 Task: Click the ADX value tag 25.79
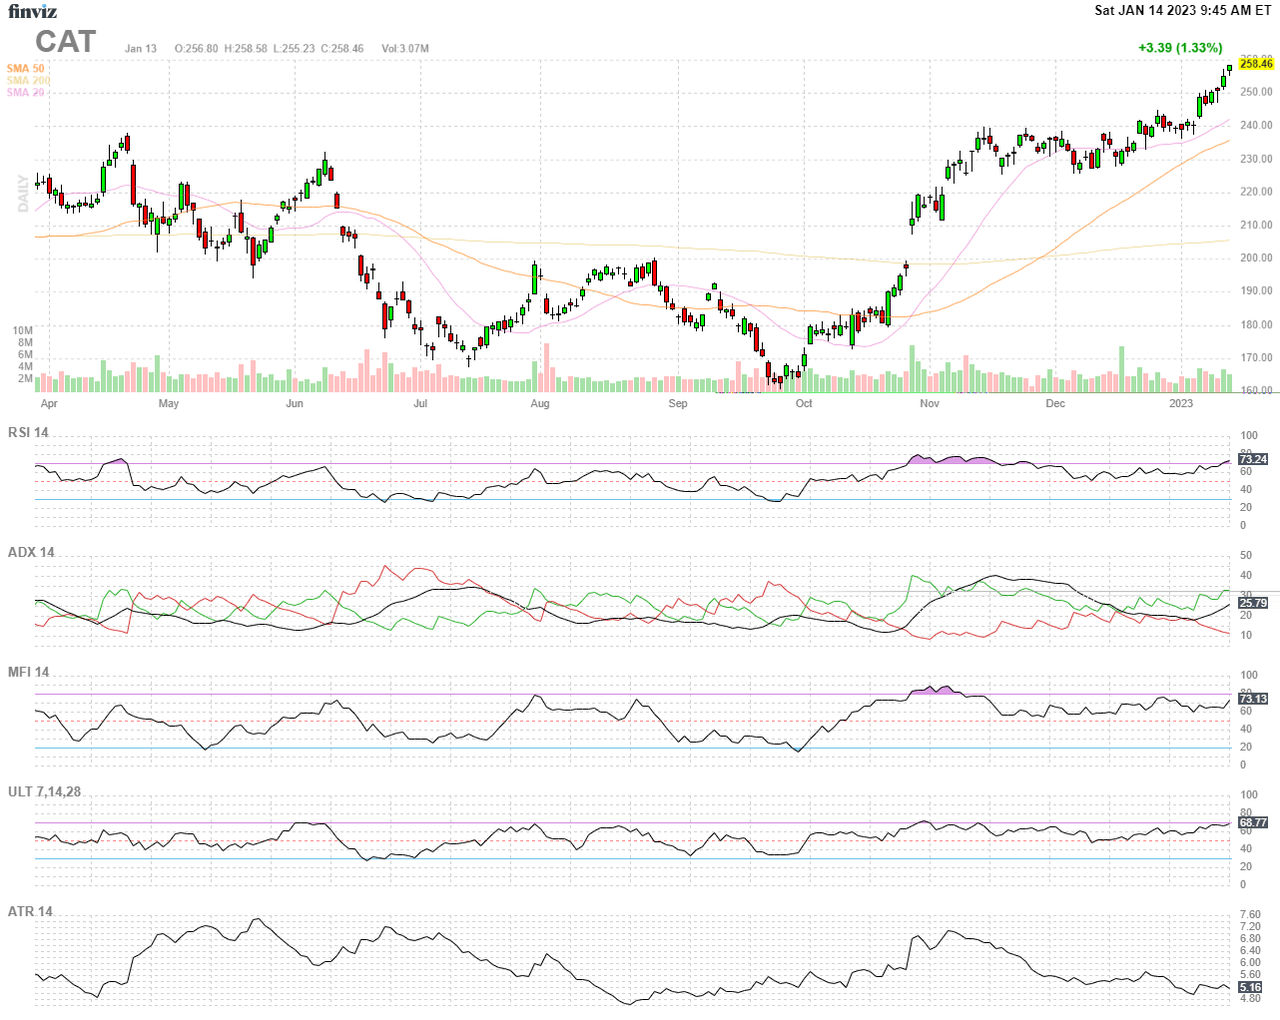[1253, 604]
